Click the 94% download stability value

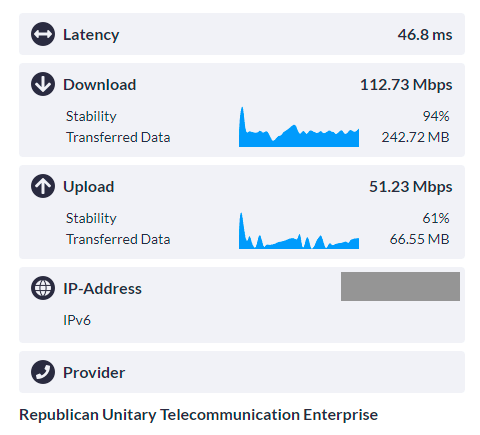(436, 116)
